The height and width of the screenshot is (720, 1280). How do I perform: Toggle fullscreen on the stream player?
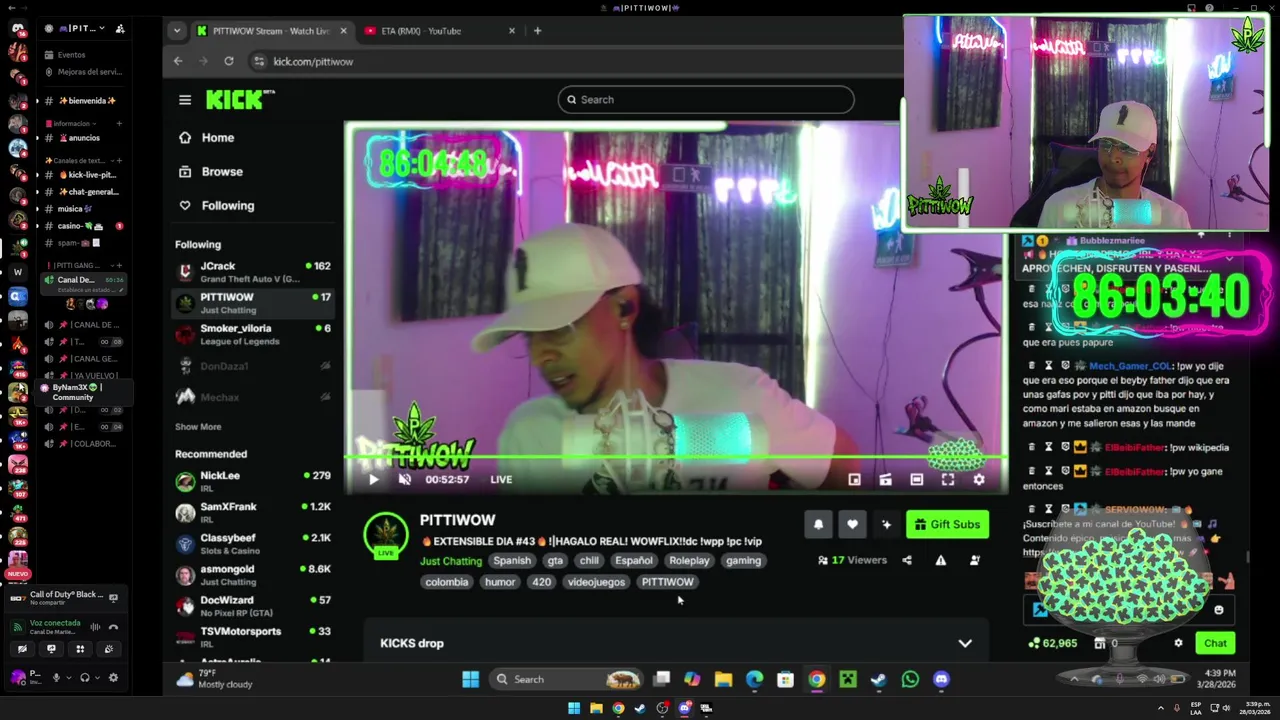coord(948,479)
